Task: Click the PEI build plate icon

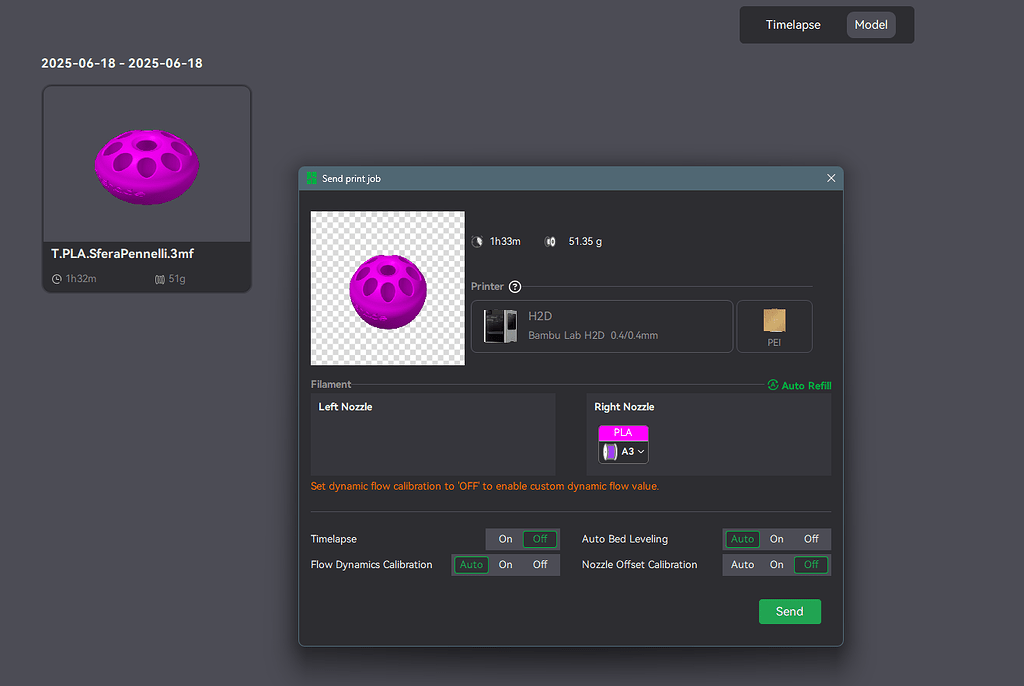Action: [775, 320]
